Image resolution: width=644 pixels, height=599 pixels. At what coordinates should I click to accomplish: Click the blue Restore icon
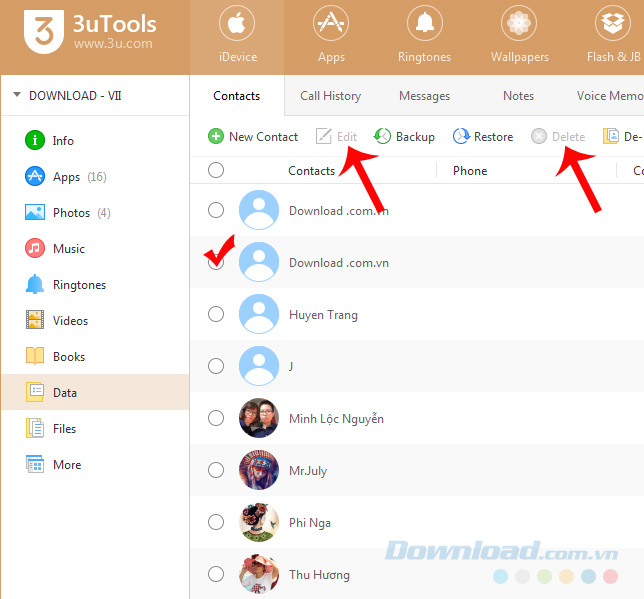pos(461,136)
